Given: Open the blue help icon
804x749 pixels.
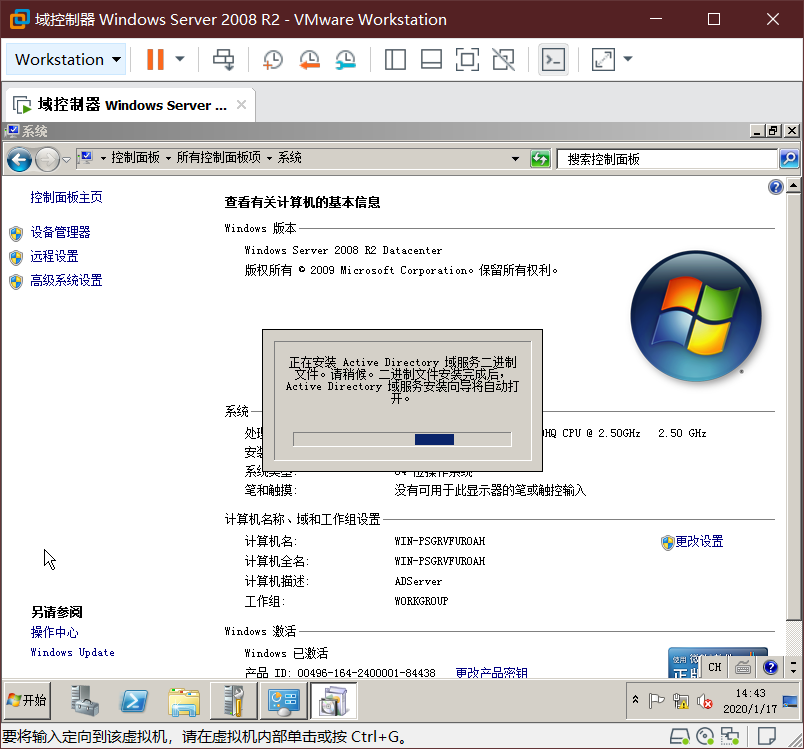Looking at the screenshot, I should [x=776, y=187].
